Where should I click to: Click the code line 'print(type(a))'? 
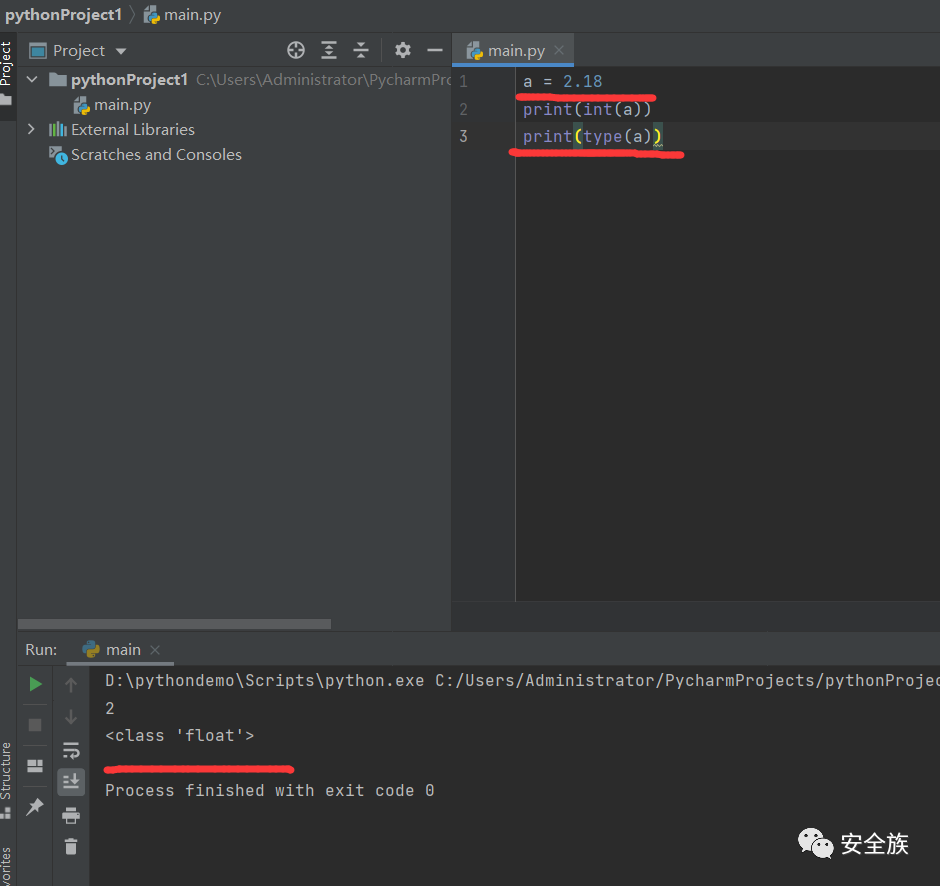click(x=592, y=137)
